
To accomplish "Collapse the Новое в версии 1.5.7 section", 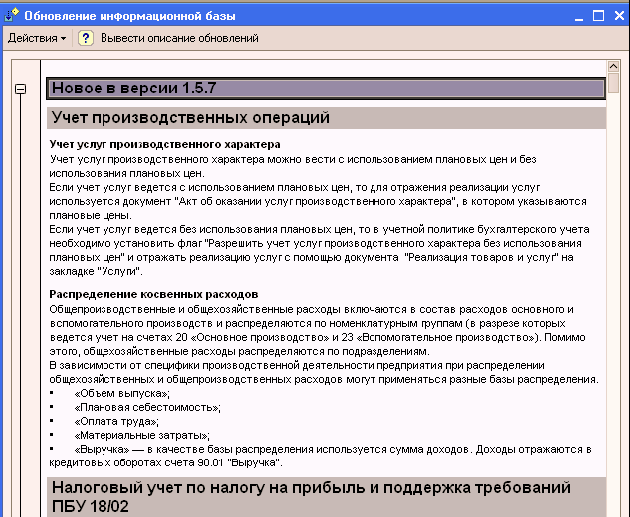I will point(20,89).
